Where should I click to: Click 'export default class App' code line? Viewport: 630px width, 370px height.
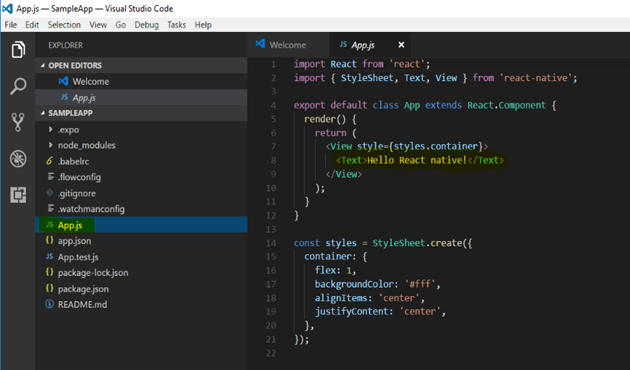pyautogui.click(x=425, y=105)
